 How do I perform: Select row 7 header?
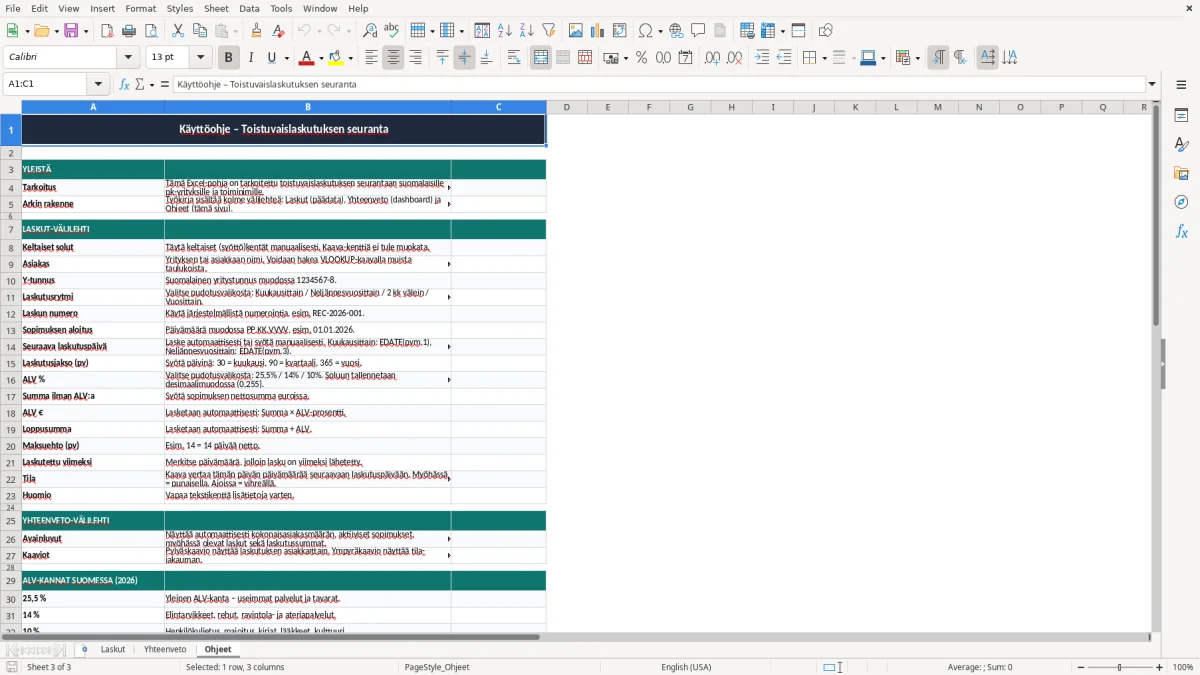11,229
